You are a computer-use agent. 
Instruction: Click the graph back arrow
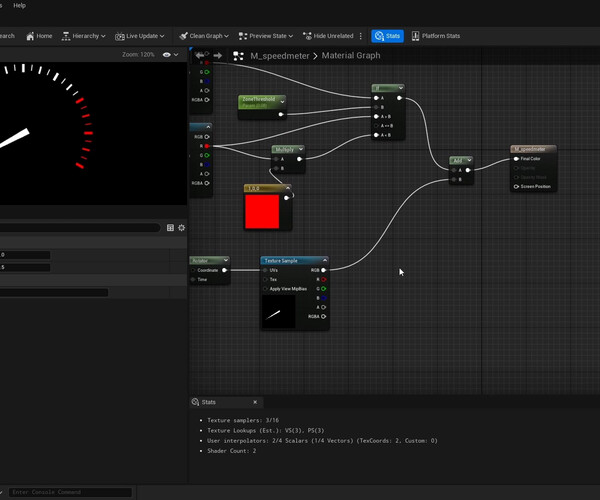tap(200, 55)
